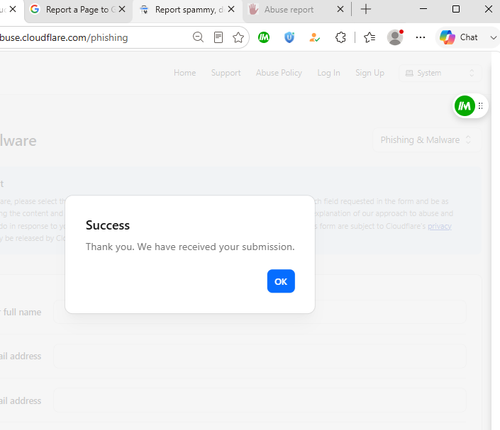Click the orange person checkmark extension icon

coord(314,37)
